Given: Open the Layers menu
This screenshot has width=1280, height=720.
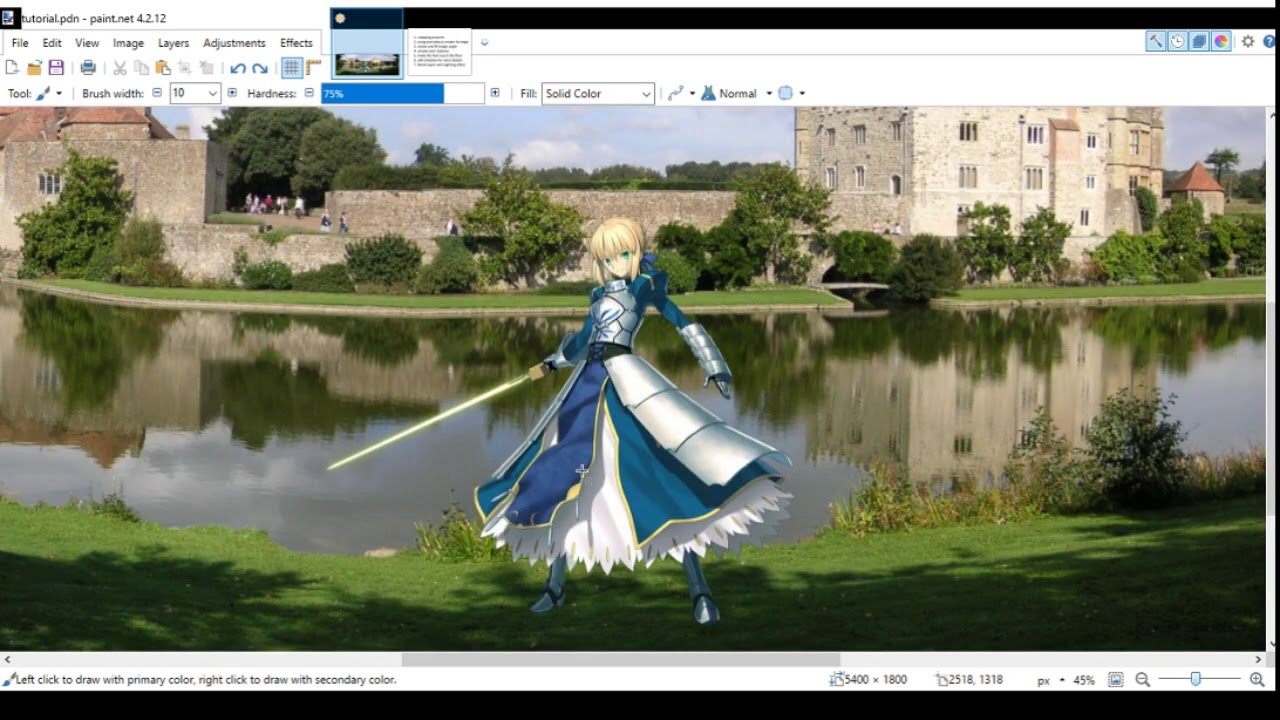Looking at the screenshot, I should 173,43.
